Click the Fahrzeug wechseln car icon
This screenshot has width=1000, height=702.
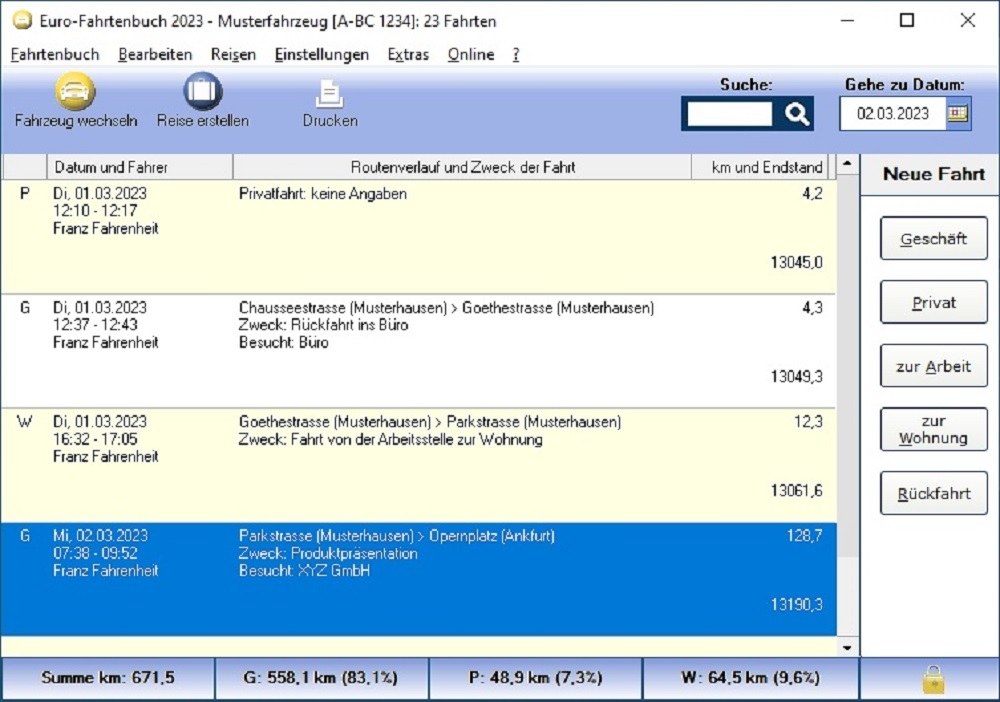click(75, 91)
